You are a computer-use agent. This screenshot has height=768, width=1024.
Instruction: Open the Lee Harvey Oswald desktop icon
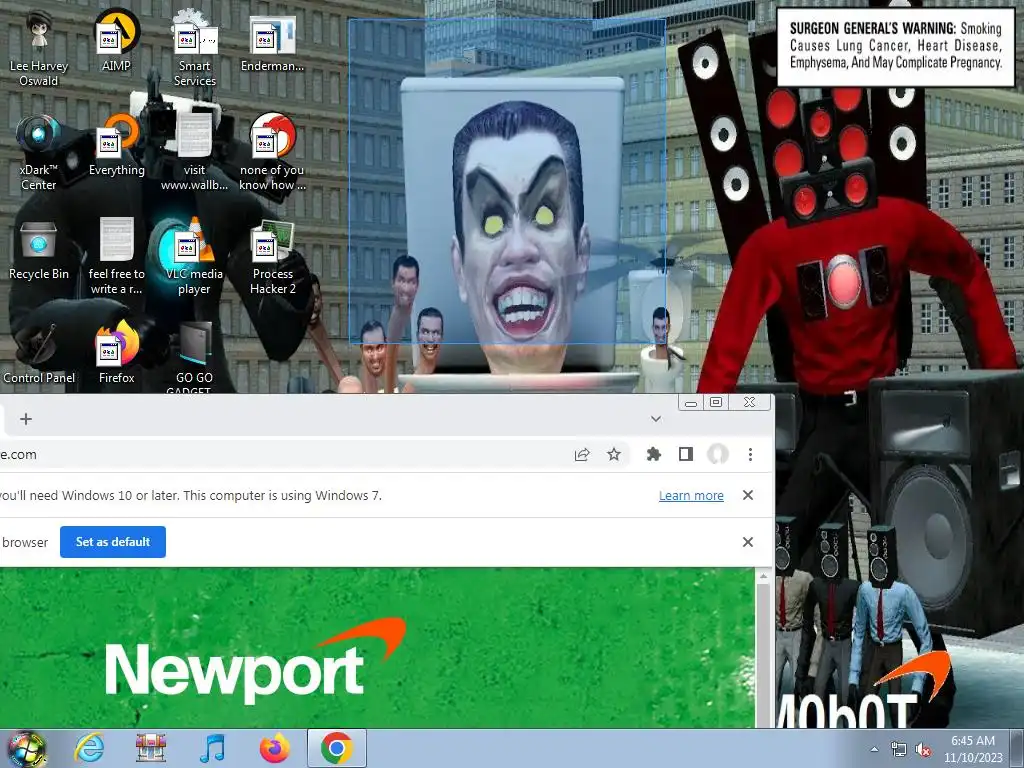coord(39,49)
